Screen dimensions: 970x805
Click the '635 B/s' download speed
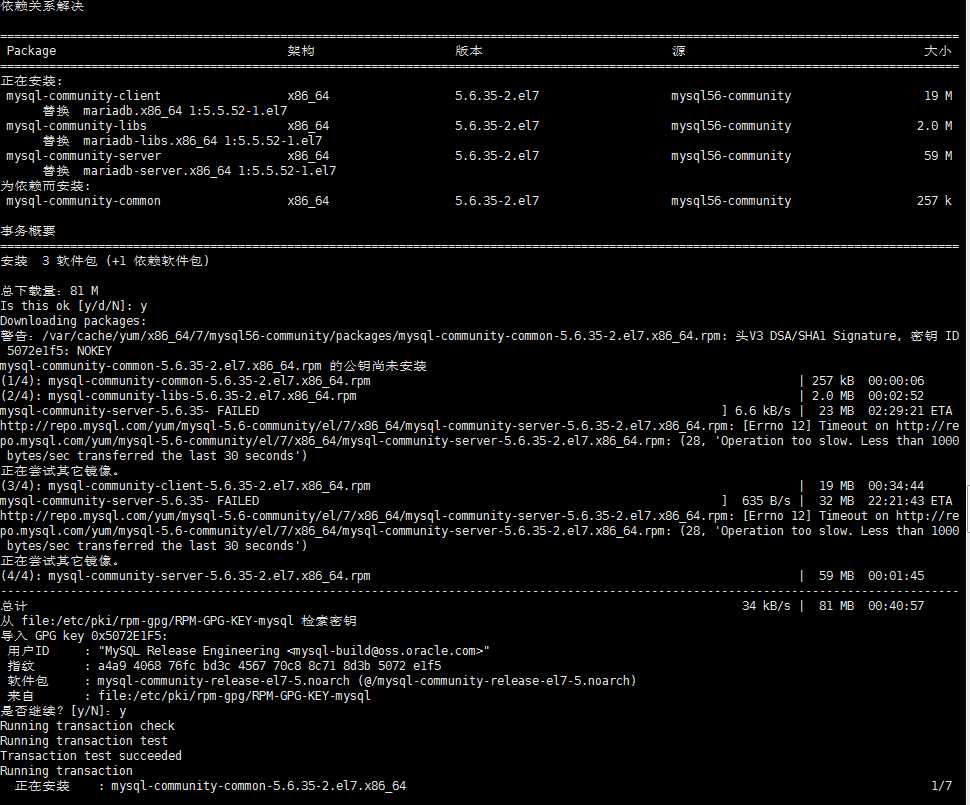766,501
